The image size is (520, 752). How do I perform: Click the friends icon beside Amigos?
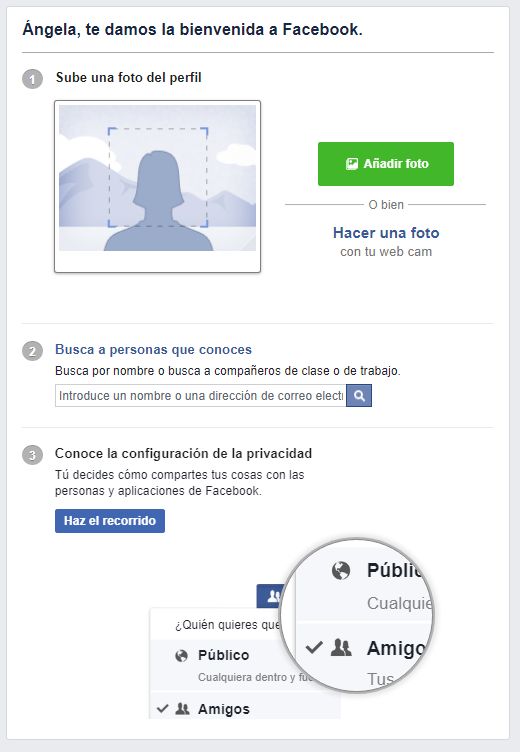(x=182, y=708)
